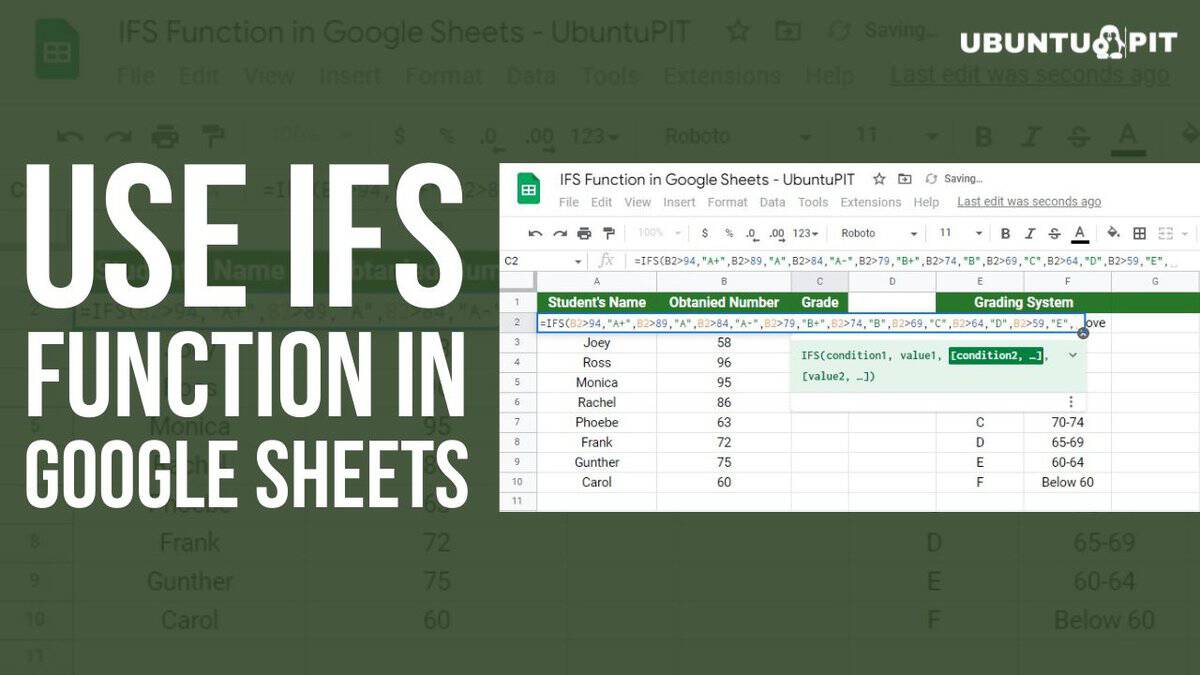1200x675 pixels.
Task: Click the Merge cells icon
Action: (1165, 233)
